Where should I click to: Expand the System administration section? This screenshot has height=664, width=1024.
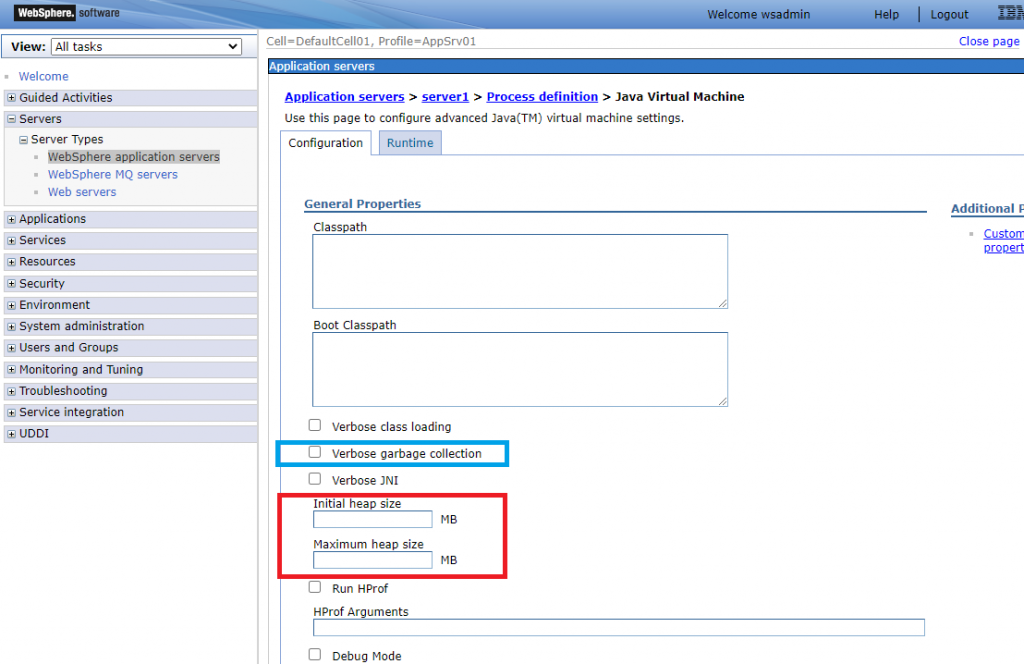click(x=11, y=326)
